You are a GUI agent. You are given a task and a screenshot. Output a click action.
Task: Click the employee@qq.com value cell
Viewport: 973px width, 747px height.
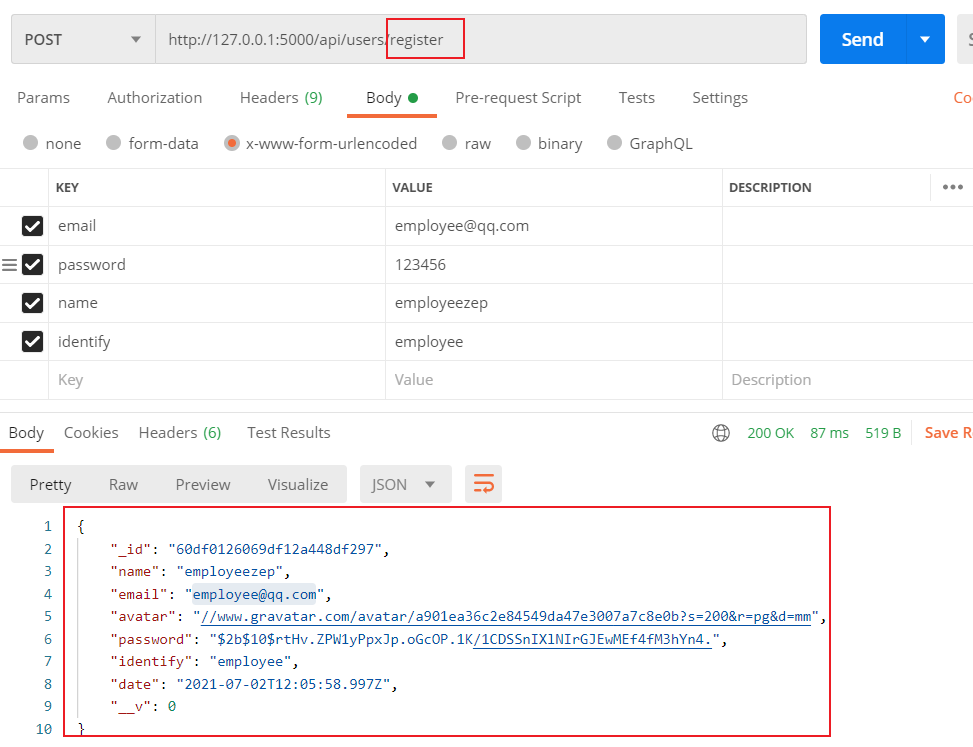pyautogui.click(x=554, y=226)
